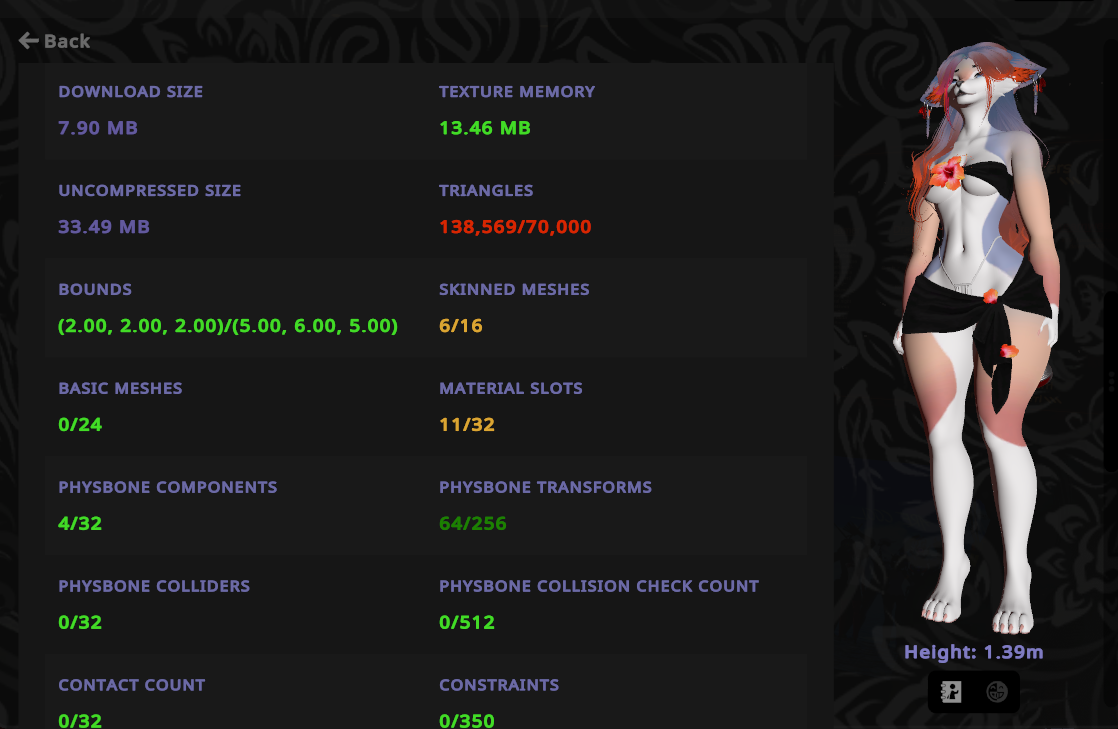Image resolution: width=1118 pixels, height=729 pixels.
Task: Select the PhysBone Colliders heading
Action: point(154,586)
